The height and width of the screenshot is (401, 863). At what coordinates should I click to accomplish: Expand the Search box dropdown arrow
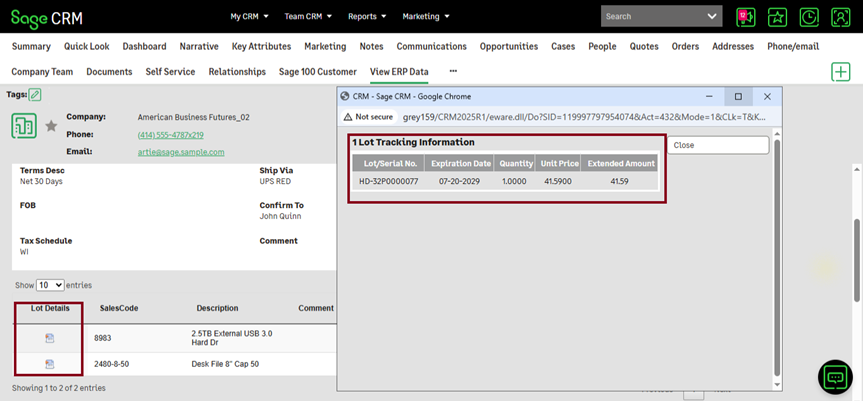pos(712,17)
